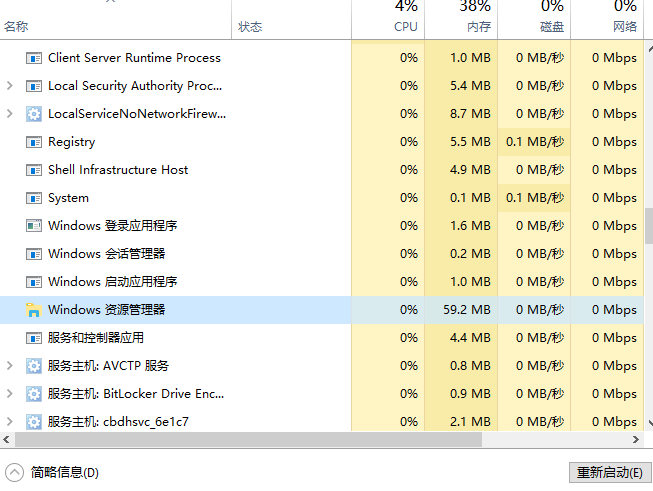
Task: Collapse details using the 简略信息 arrow icon
Action: (14, 472)
